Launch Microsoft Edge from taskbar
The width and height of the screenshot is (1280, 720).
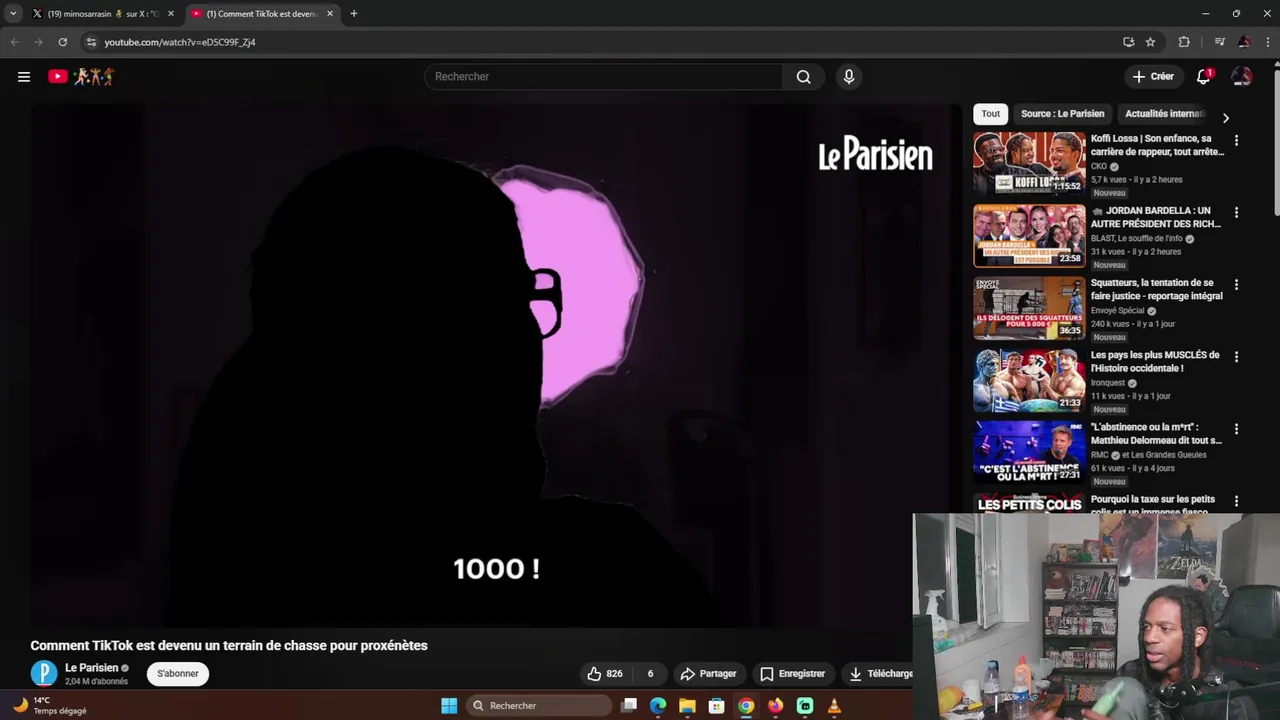point(658,706)
